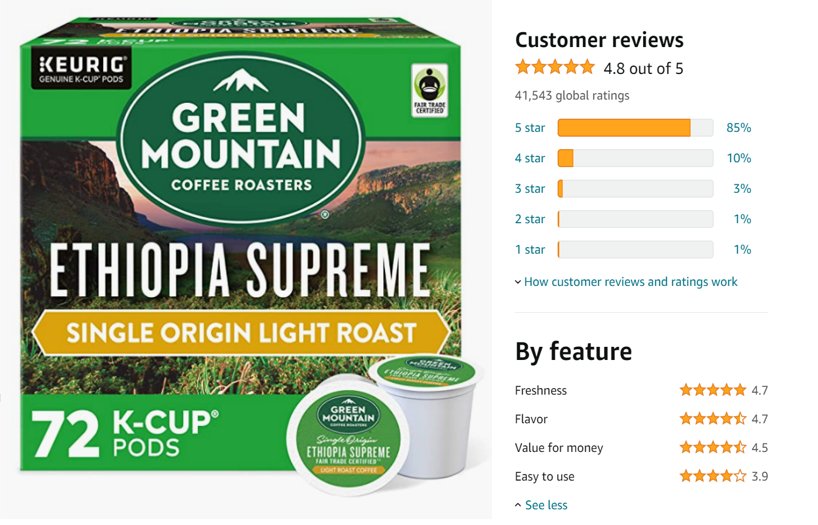Click chevron beside How customer reviews work
This screenshot has width=818, height=525.
click(x=518, y=282)
